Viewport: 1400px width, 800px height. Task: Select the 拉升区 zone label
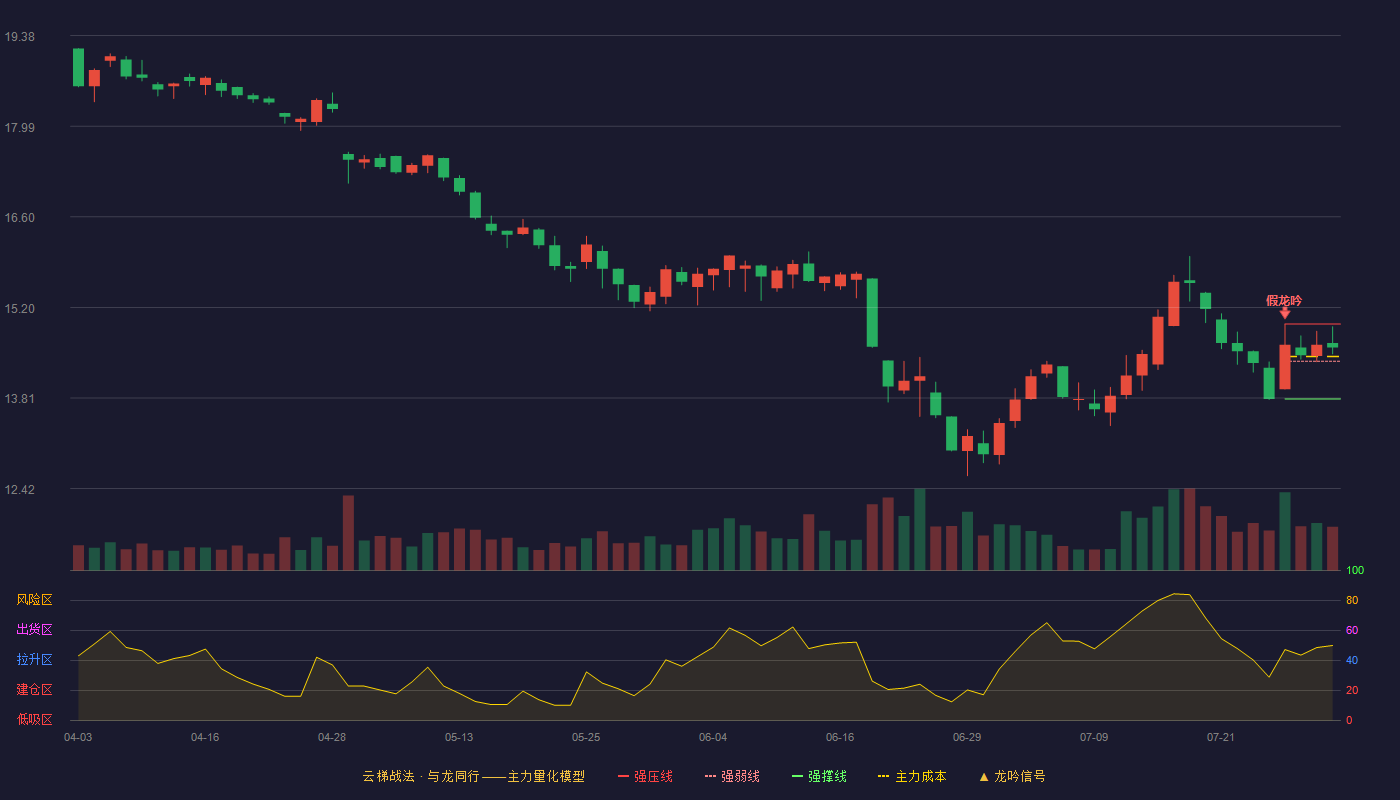click(34, 660)
